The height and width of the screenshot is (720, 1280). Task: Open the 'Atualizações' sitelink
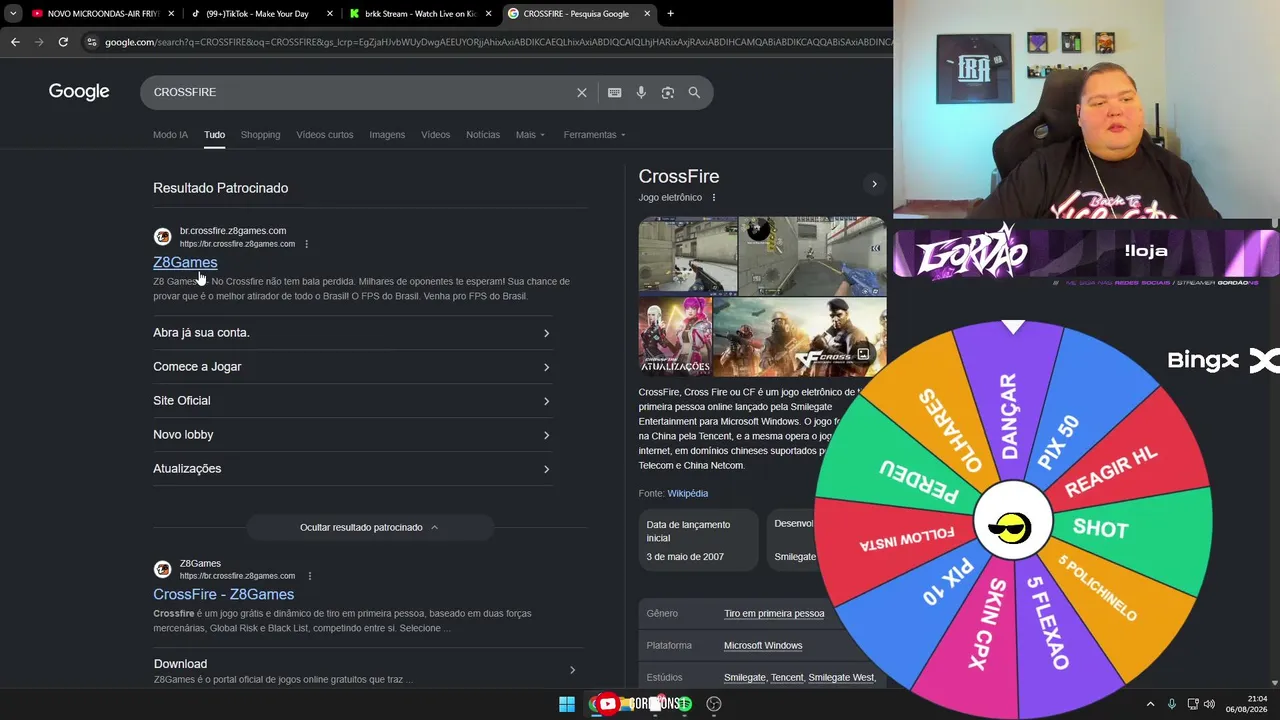coord(352,469)
